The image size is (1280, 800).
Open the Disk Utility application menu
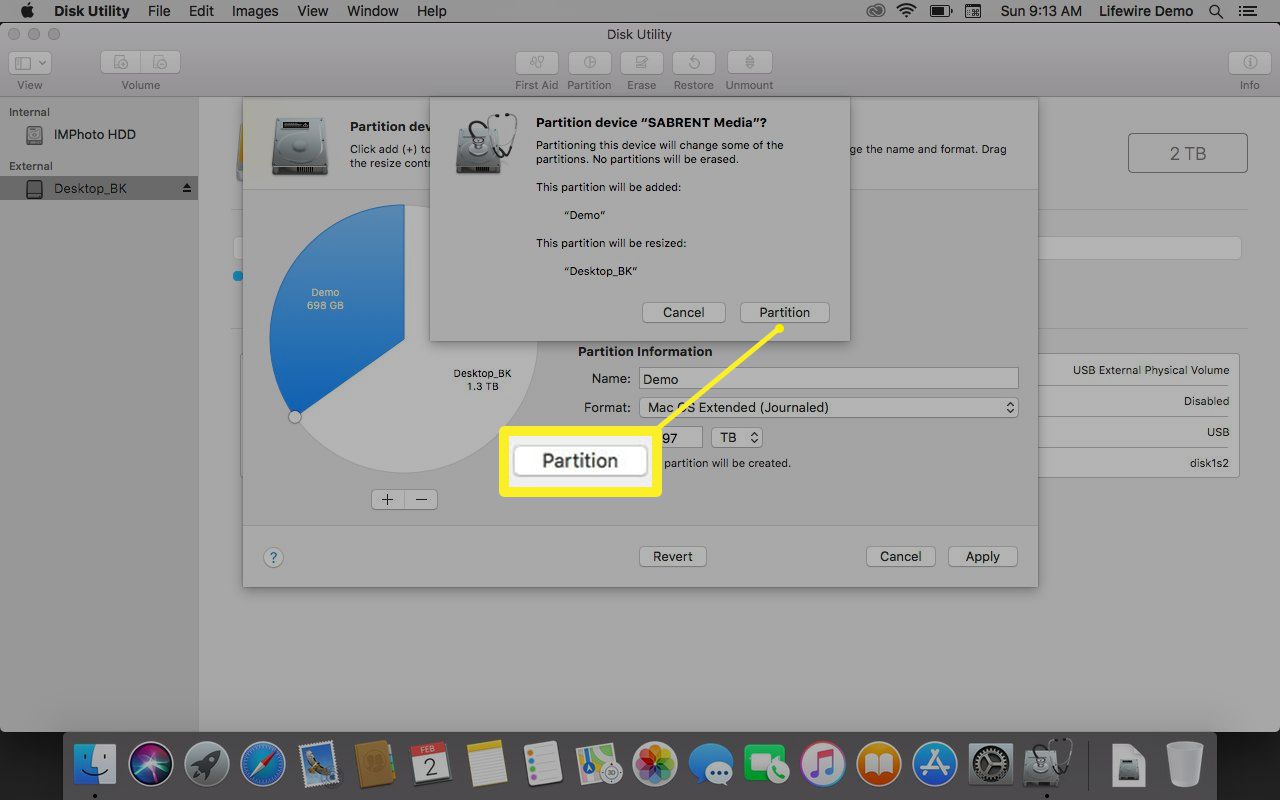(x=91, y=11)
